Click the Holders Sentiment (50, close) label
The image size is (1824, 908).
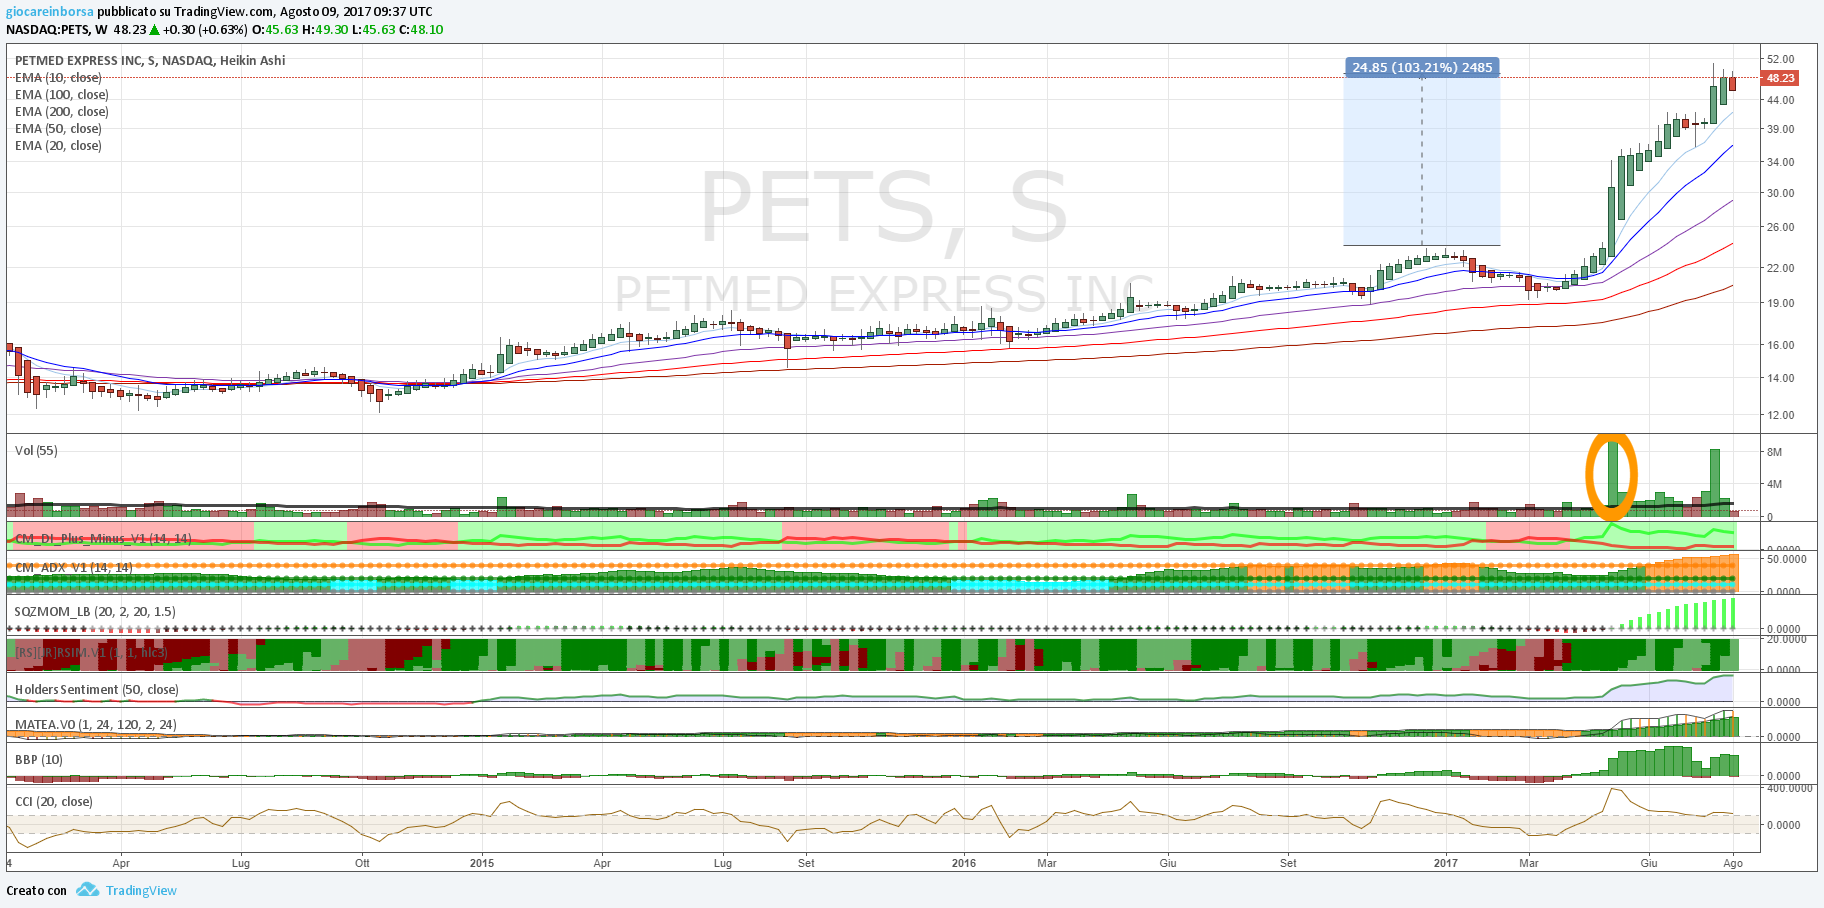click(x=97, y=690)
